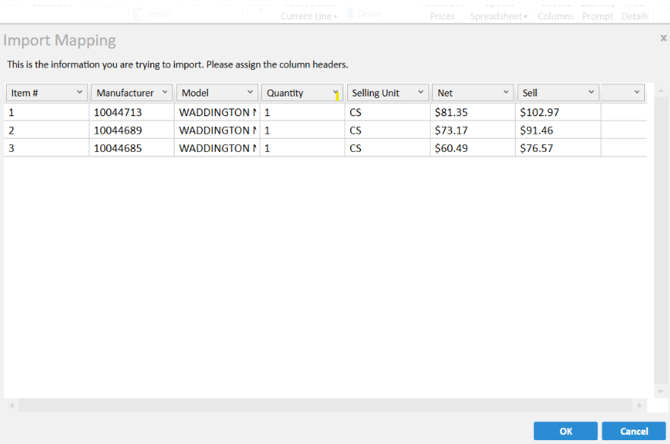
Task: Cancel the Import Mapping dialog
Action: [x=634, y=431]
